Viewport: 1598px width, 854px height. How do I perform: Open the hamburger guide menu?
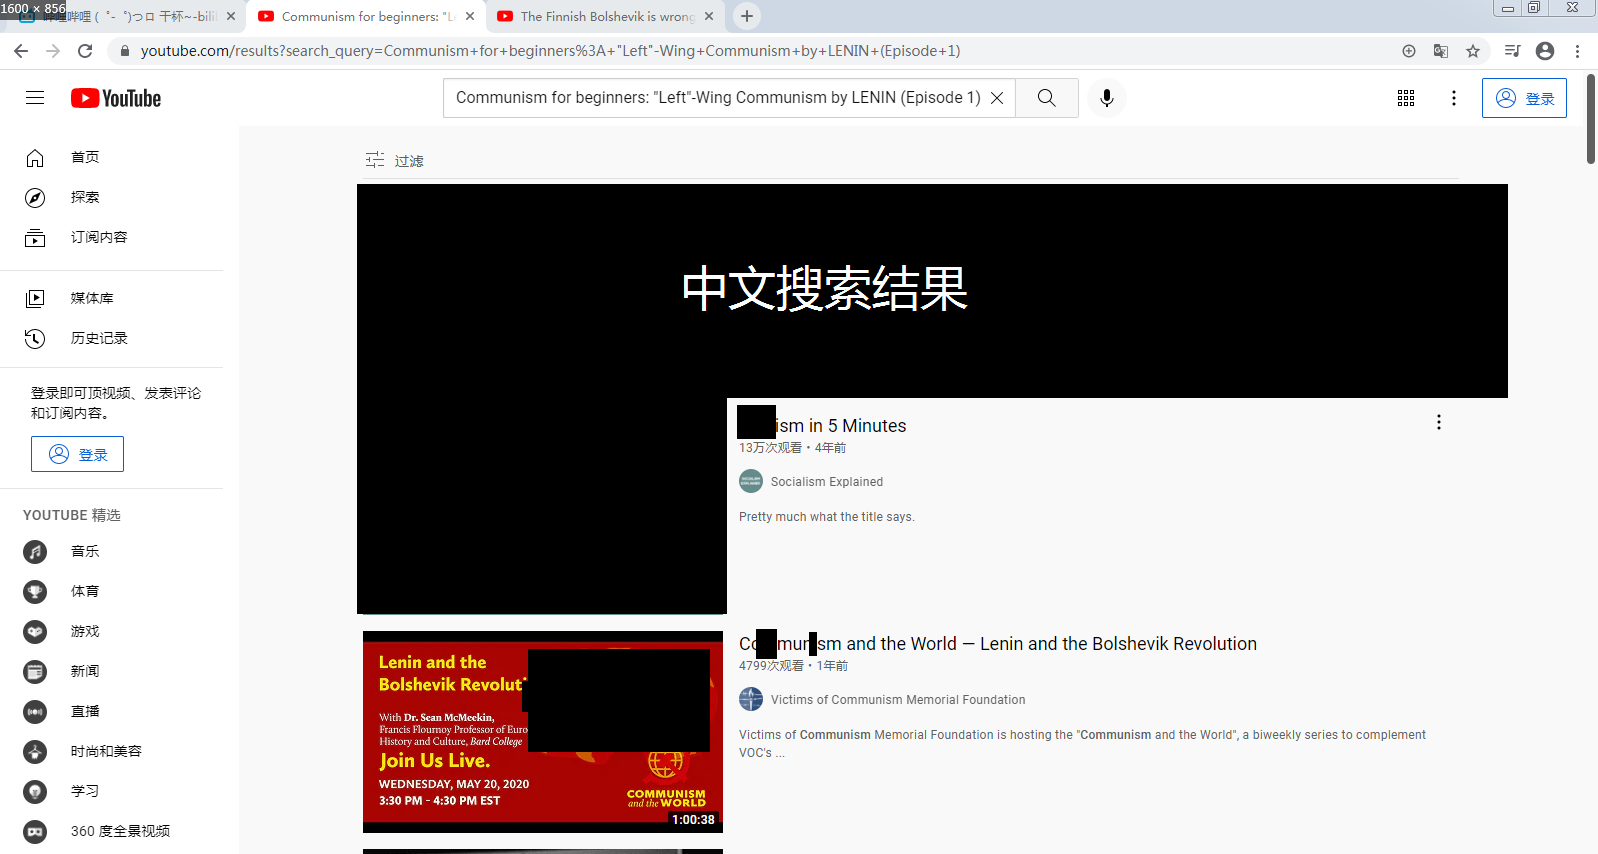[35, 98]
